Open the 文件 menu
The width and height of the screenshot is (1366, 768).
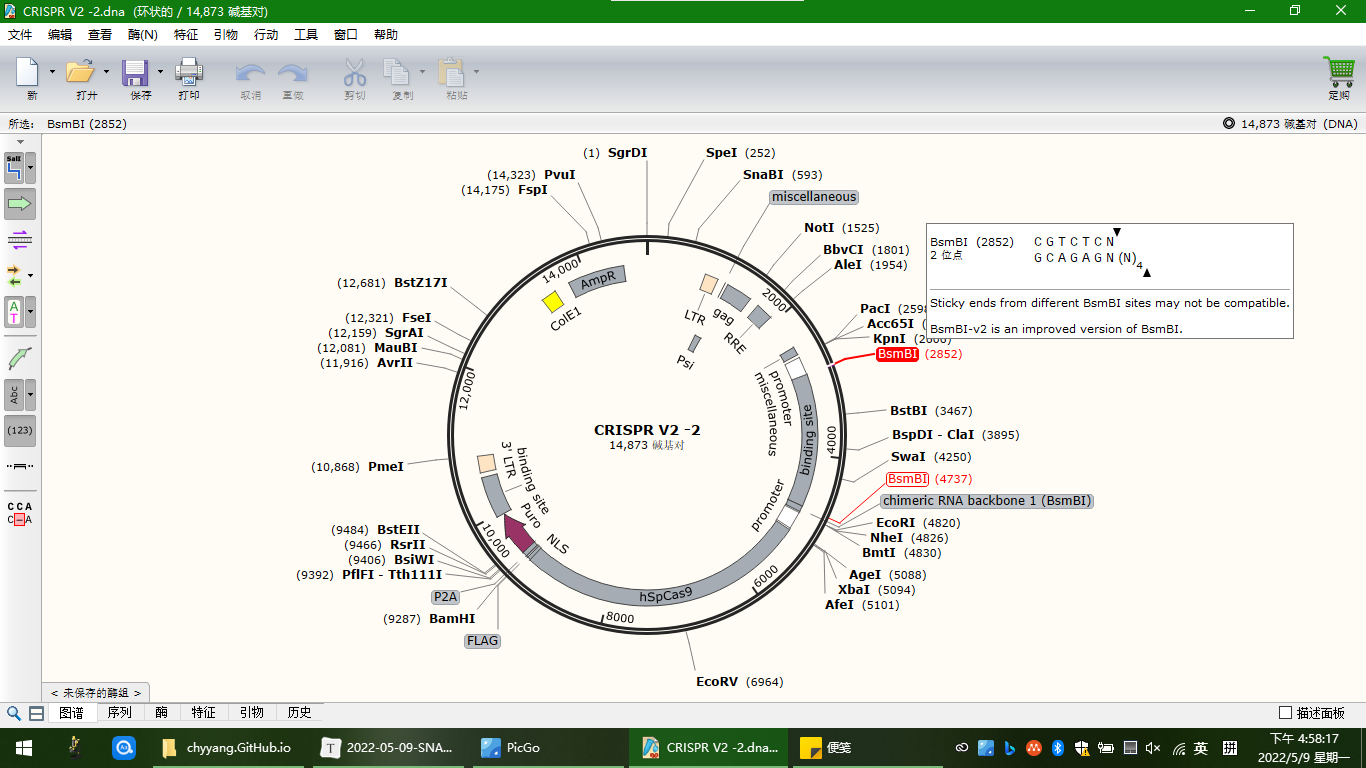(x=20, y=34)
